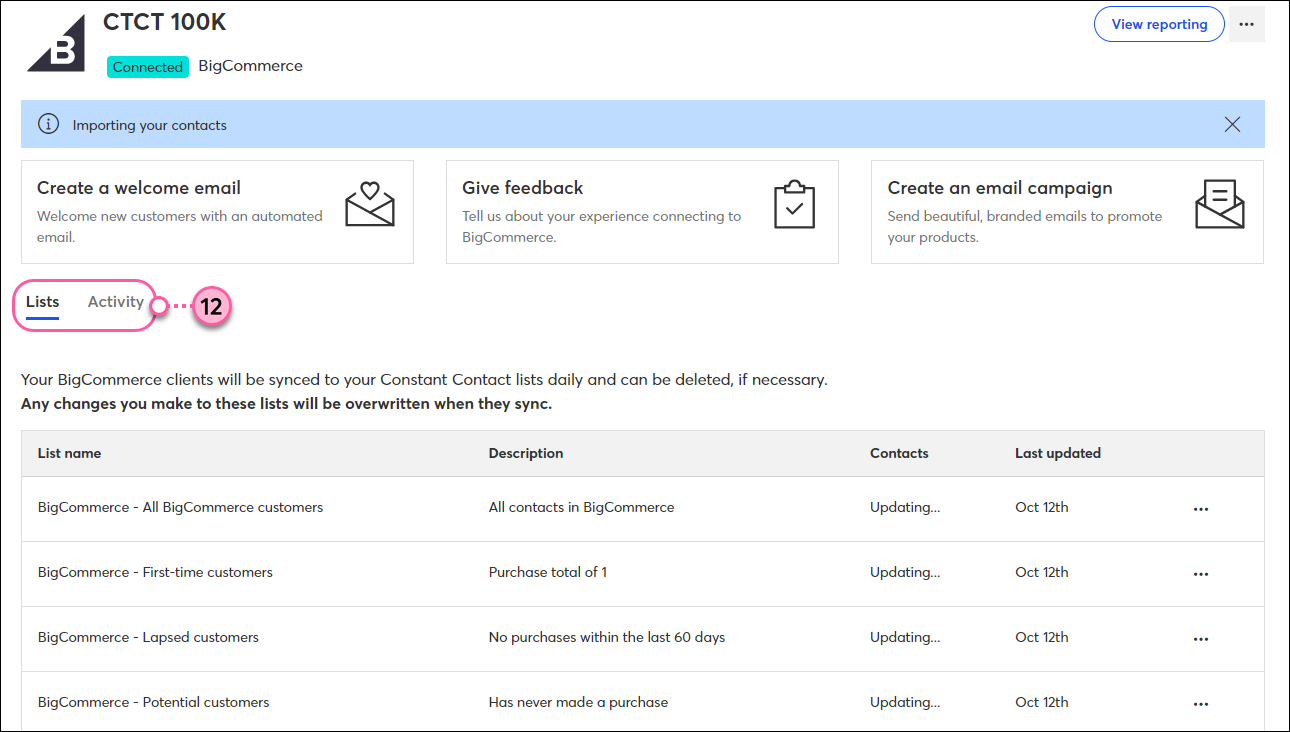Click the envelope letter campaign icon

point(1220,204)
